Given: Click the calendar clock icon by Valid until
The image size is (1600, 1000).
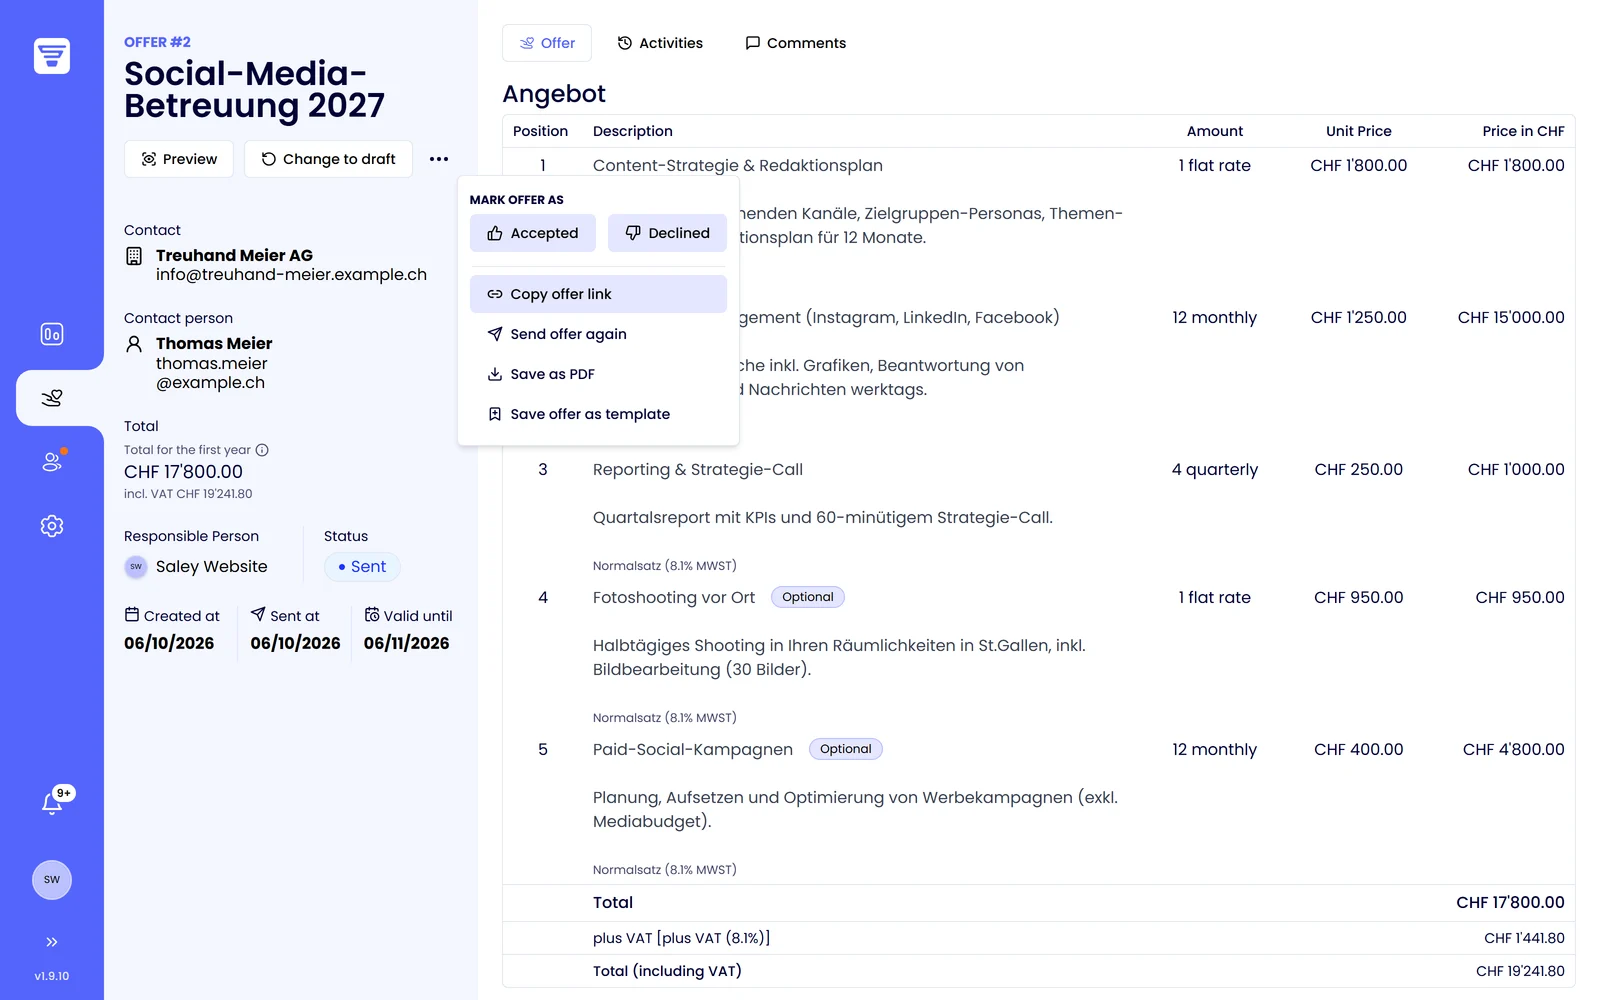Looking at the screenshot, I should tap(372, 615).
